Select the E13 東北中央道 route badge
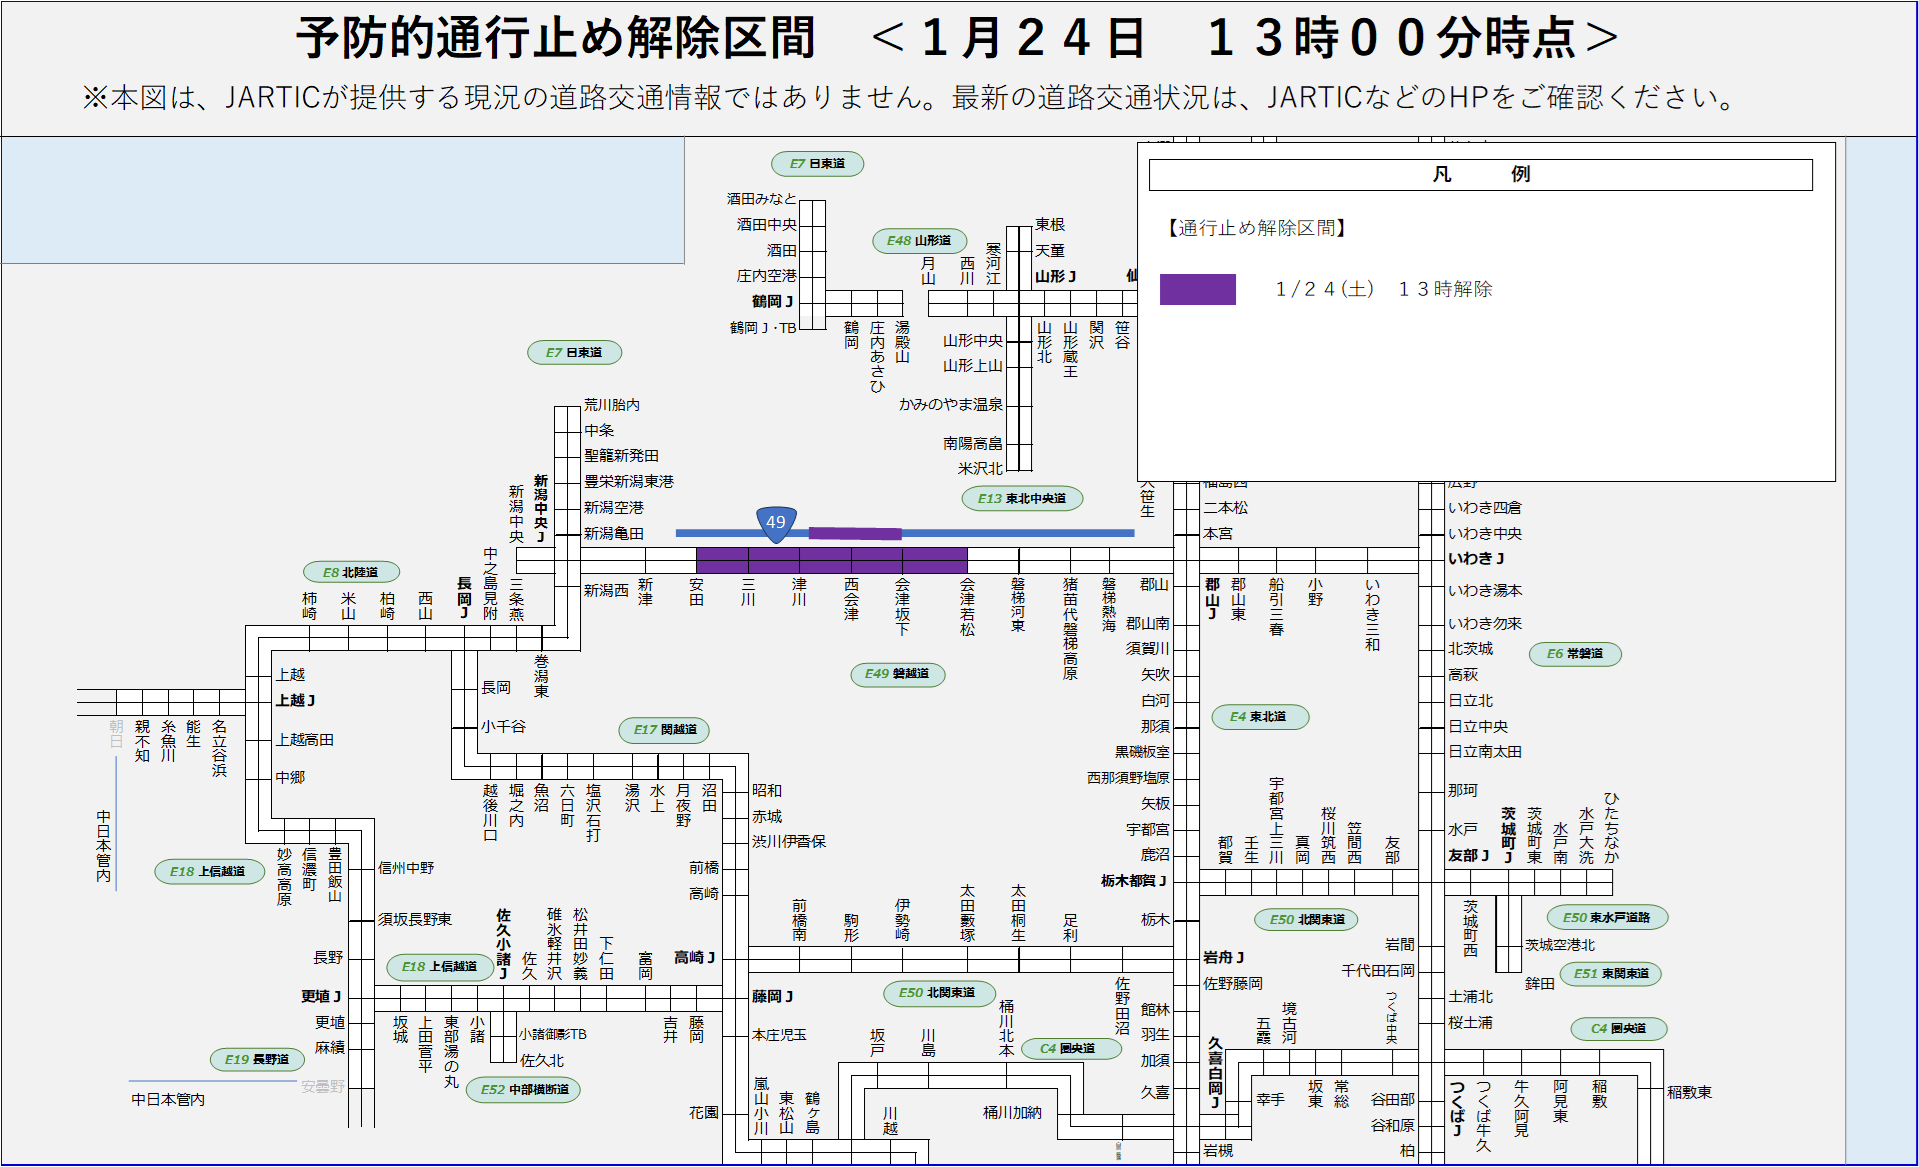Screen dimensions: 1919x1167 1021,499
